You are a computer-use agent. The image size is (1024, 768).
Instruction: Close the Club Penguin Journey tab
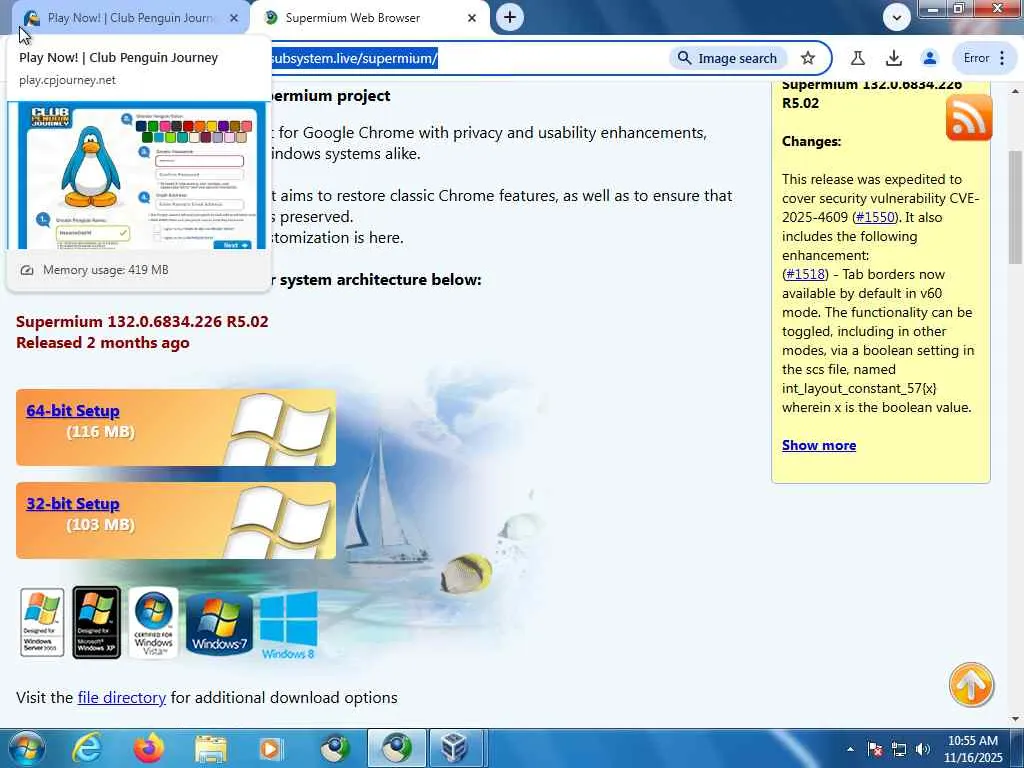pyautogui.click(x=234, y=18)
